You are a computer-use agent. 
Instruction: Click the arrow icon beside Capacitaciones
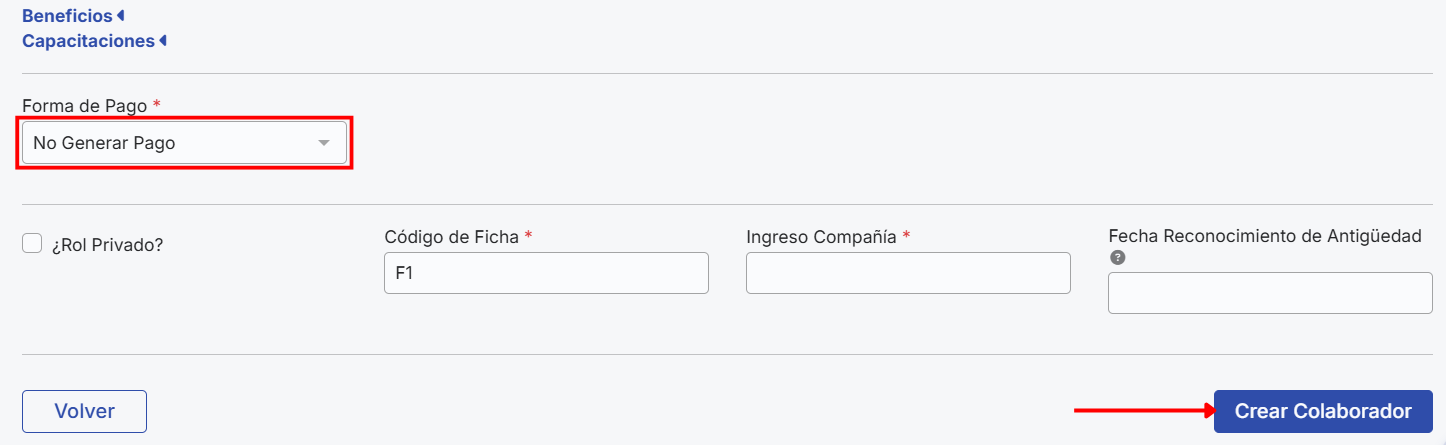162,41
